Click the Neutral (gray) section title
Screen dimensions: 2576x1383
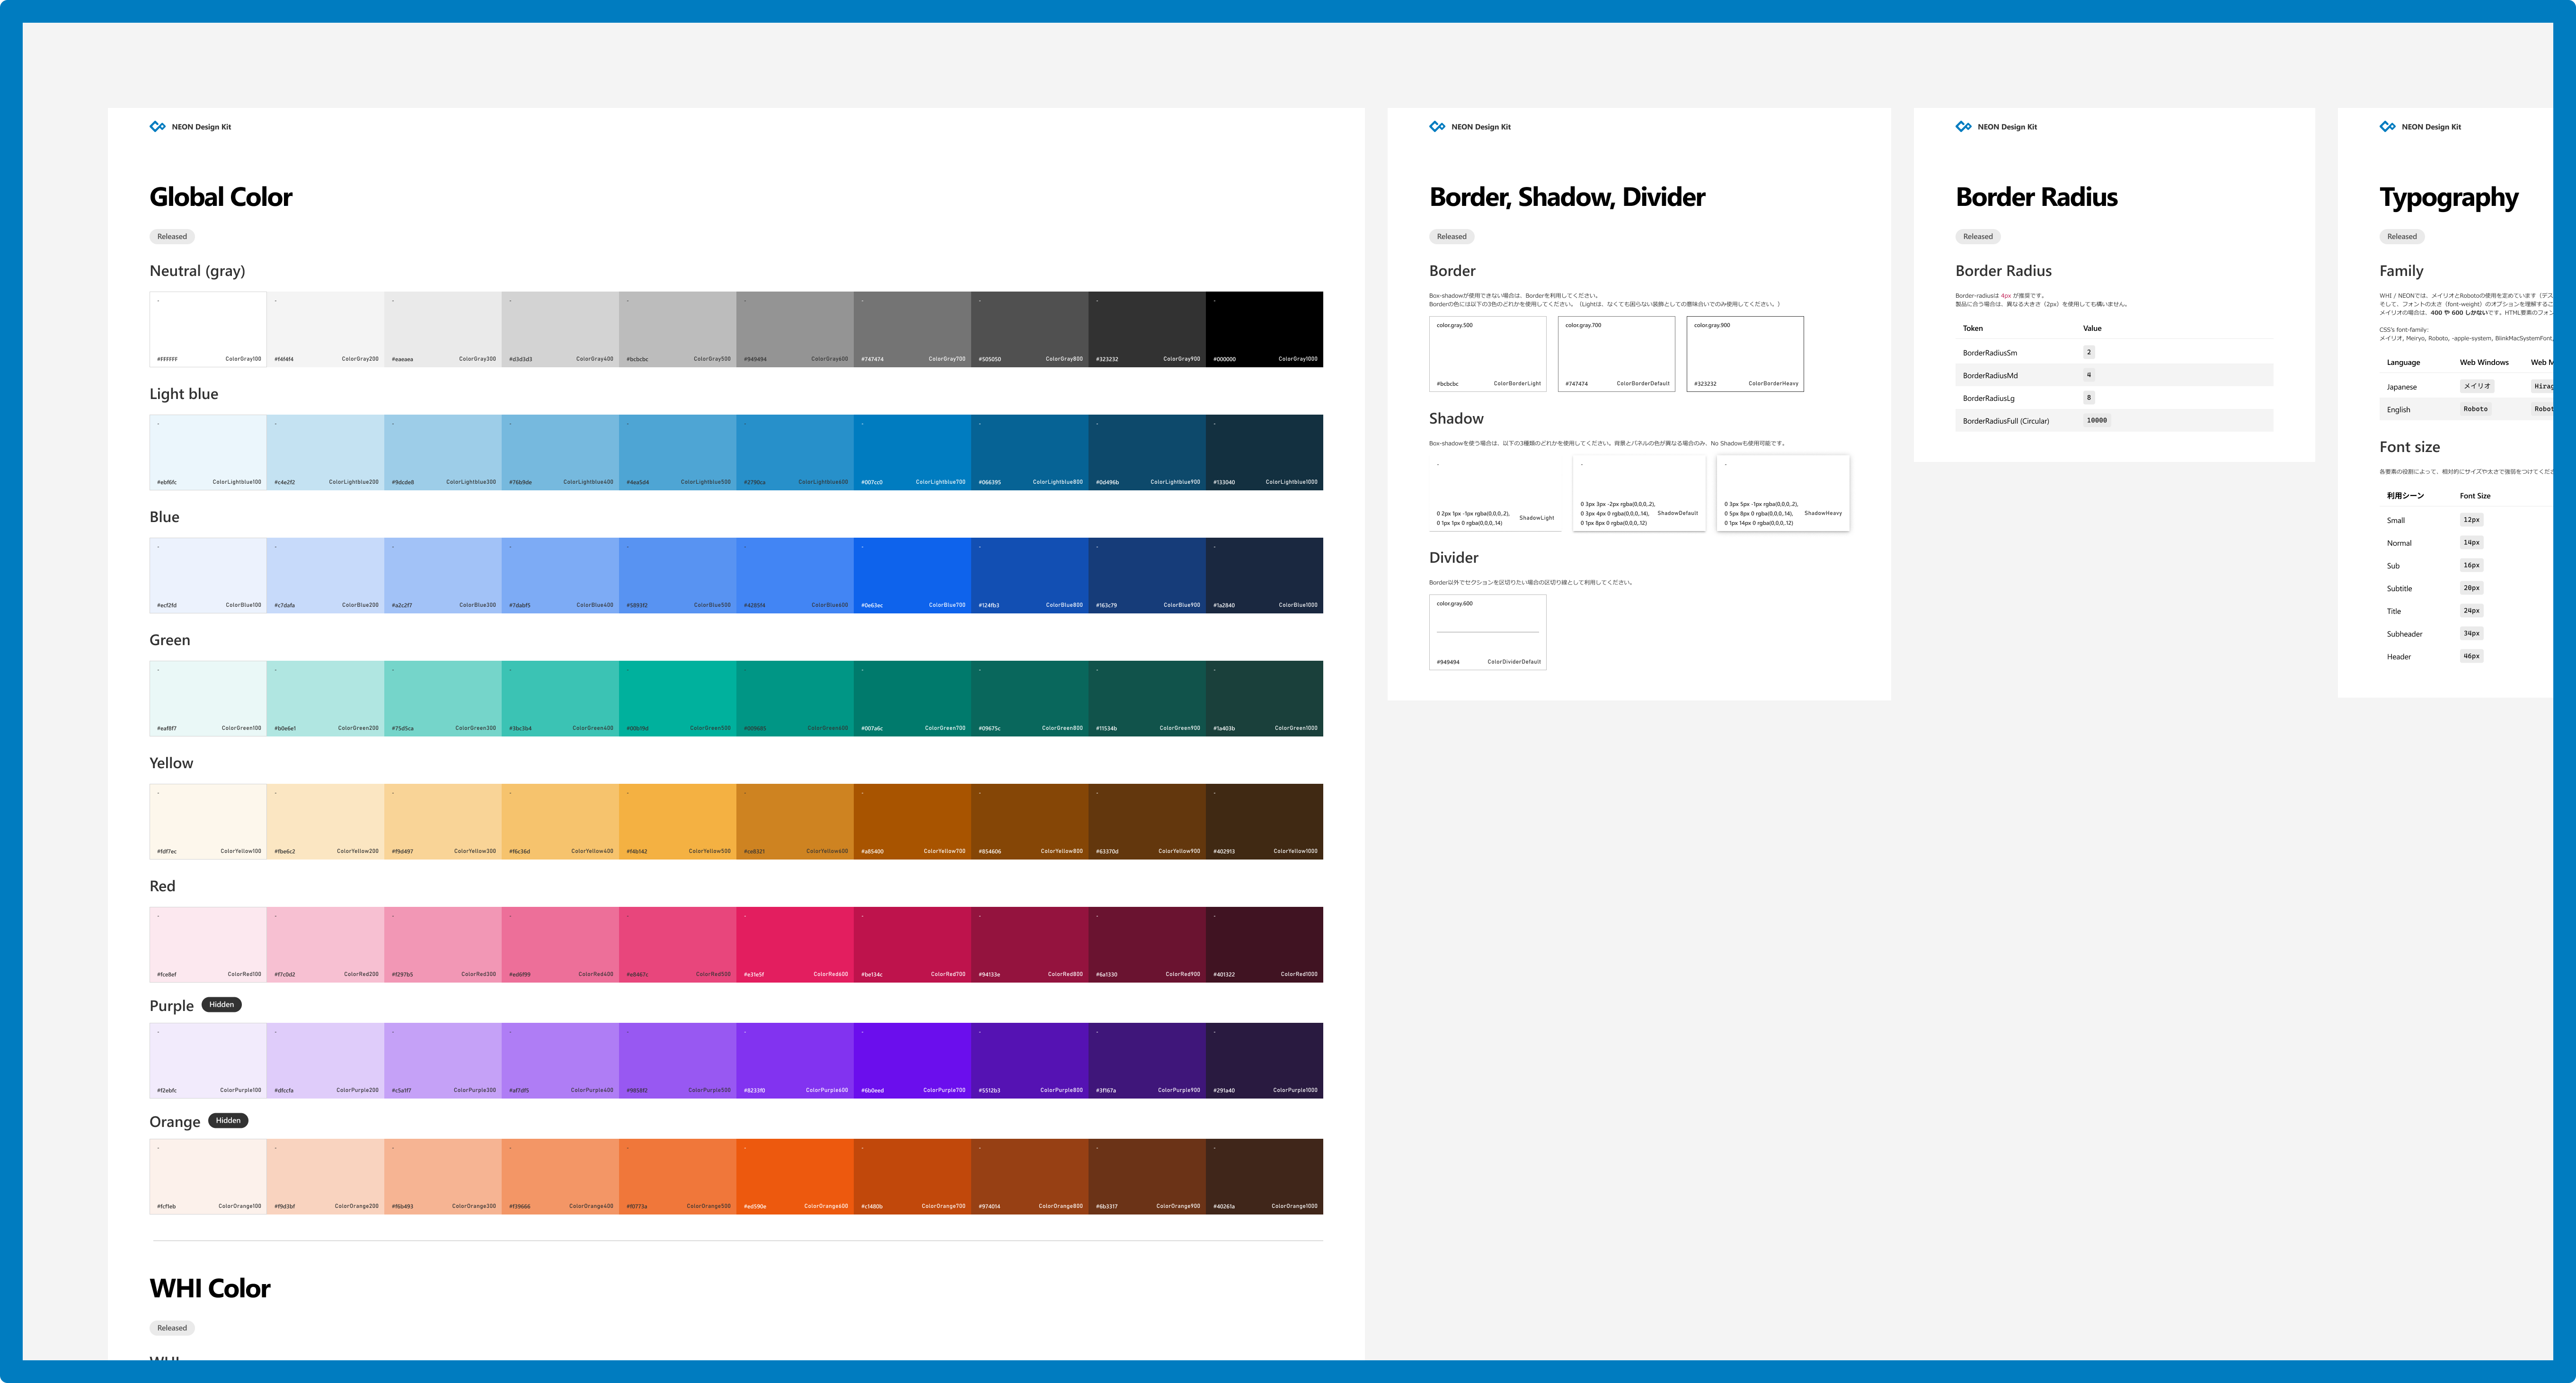[x=197, y=271]
